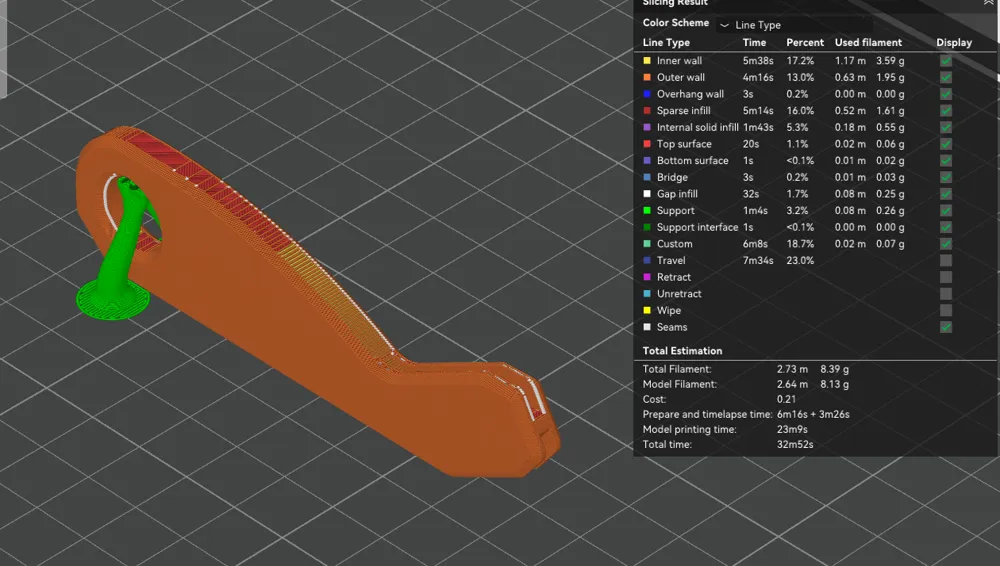Click the Bottom surface color swatch
This screenshot has height=566, width=1000.
pyautogui.click(x=647, y=160)
